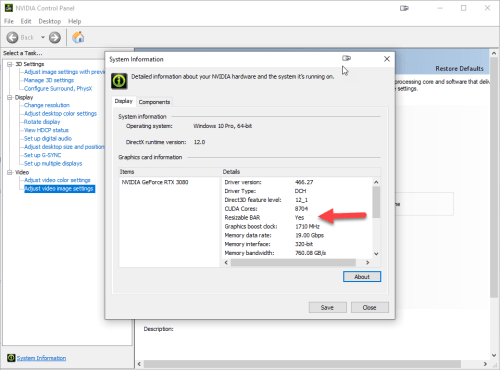
Task: Open Adjust desktop color settings
Action: coord(60,114)
